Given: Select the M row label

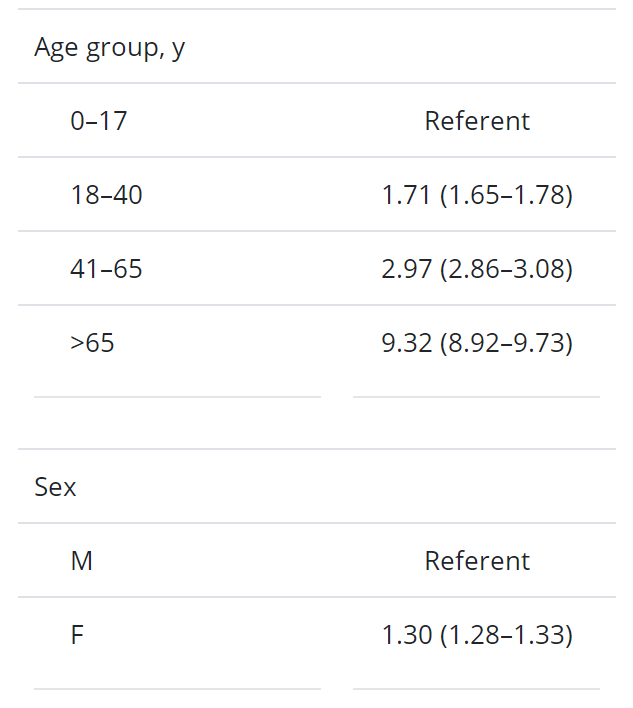Looking at the screenshot, I should click(82, 561).
